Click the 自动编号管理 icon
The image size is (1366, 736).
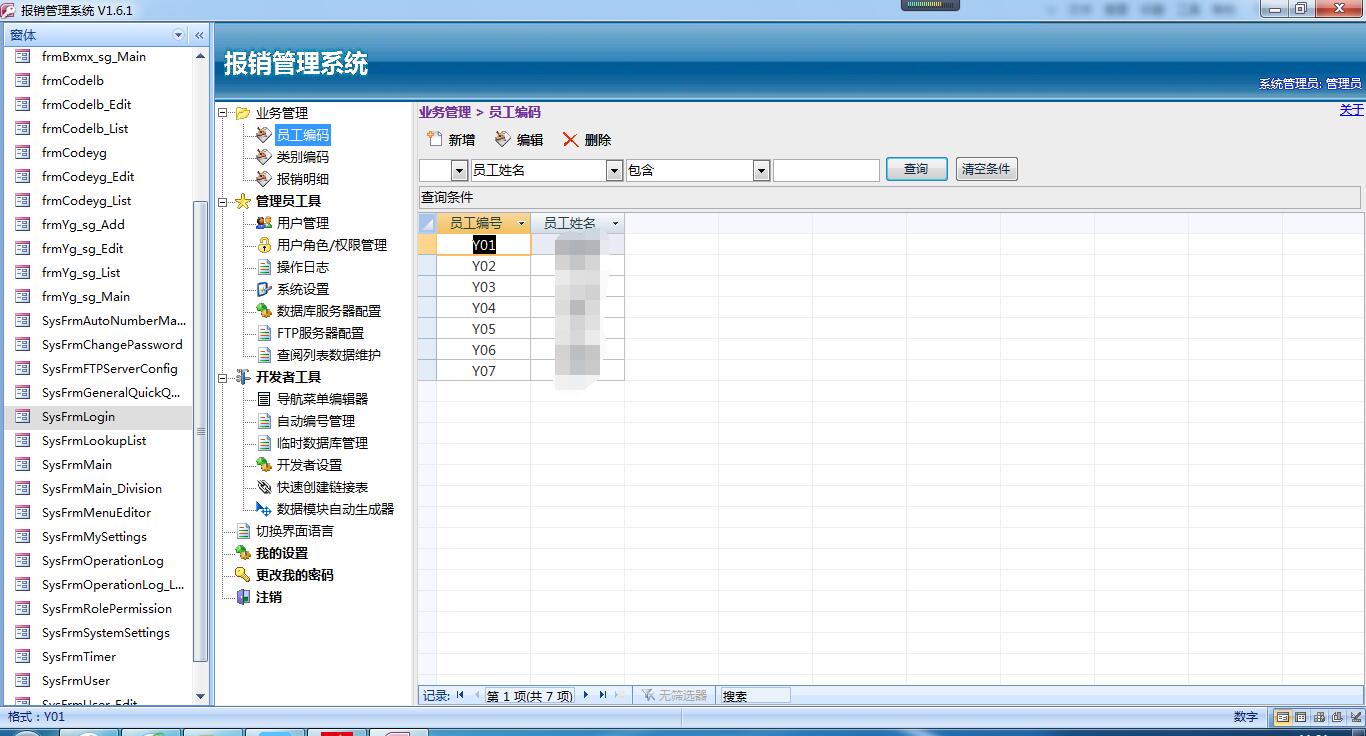pyautogui.click(x=264, y=421)
